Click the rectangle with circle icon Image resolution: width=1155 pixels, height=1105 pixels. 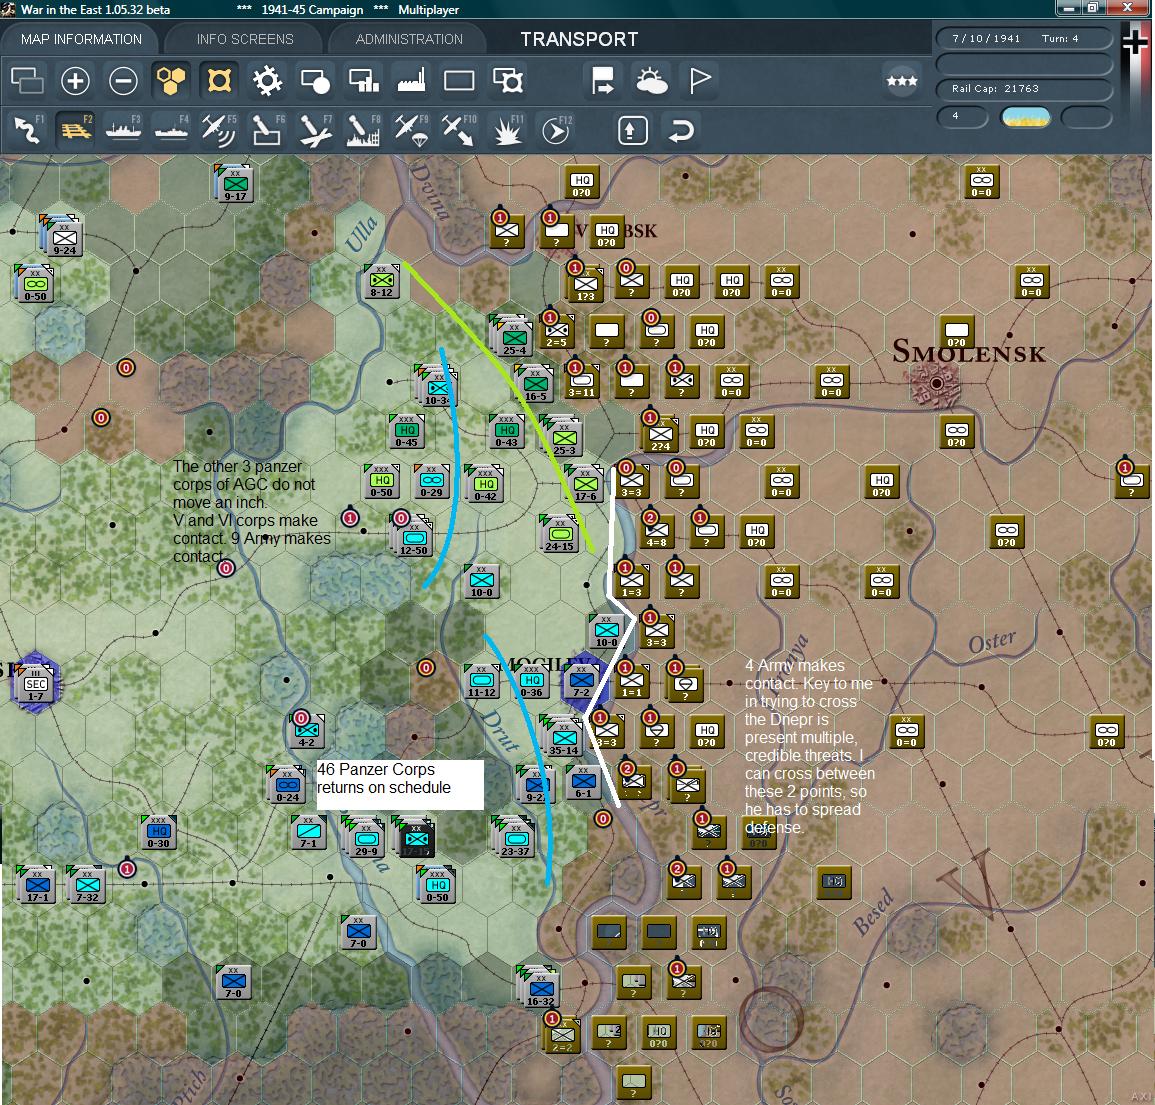click(315, 80)
